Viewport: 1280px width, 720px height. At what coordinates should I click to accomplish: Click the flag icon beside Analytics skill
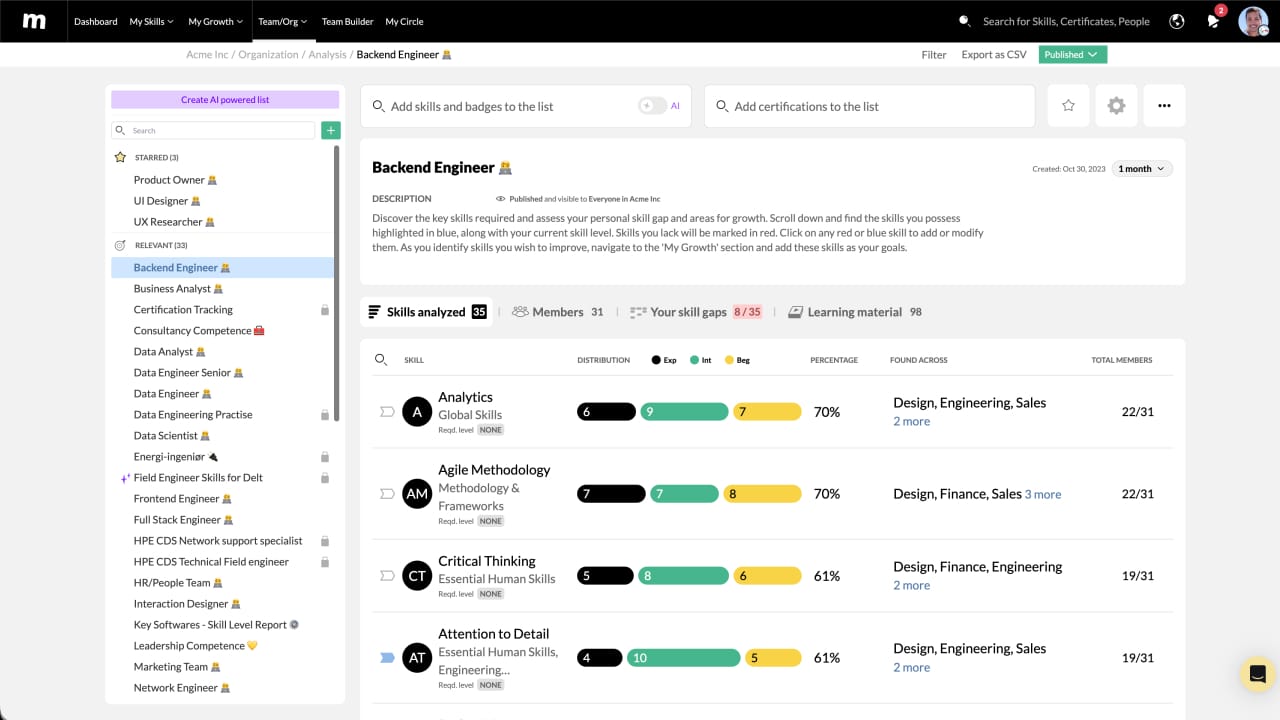pyautogui.click(x=387, y=412)
